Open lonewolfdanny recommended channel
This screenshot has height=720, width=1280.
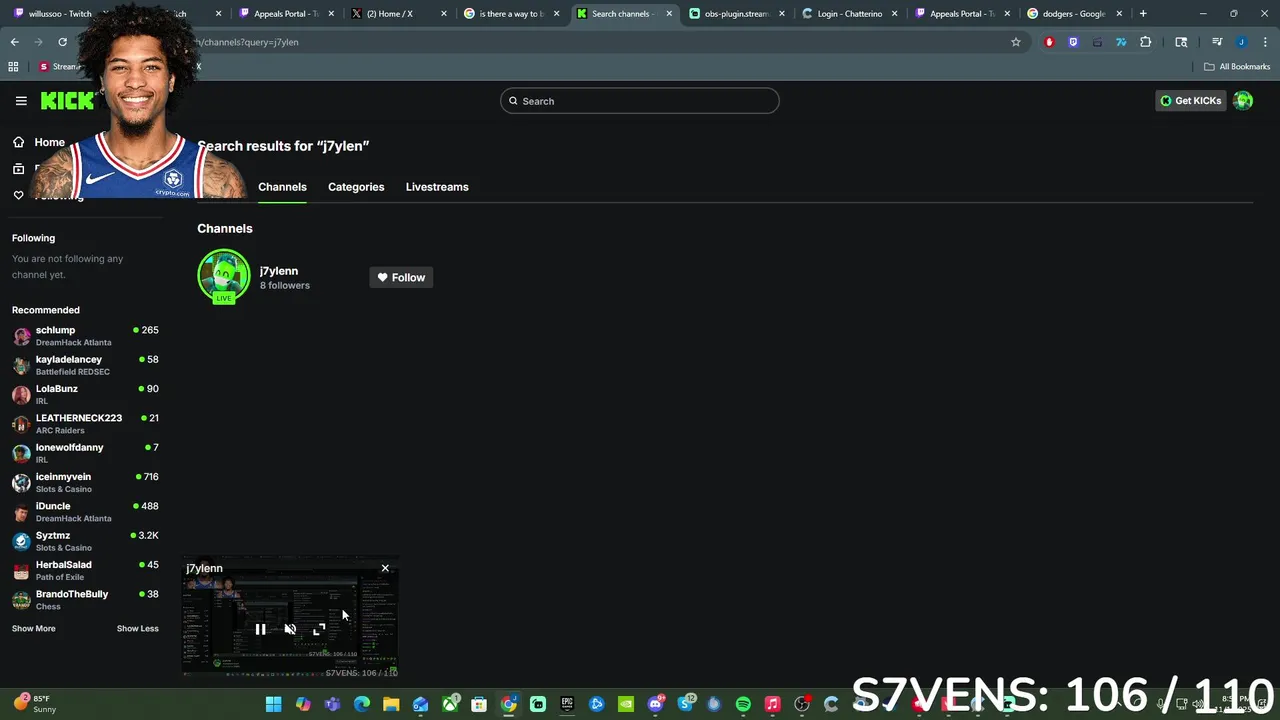tap(85, 453)
